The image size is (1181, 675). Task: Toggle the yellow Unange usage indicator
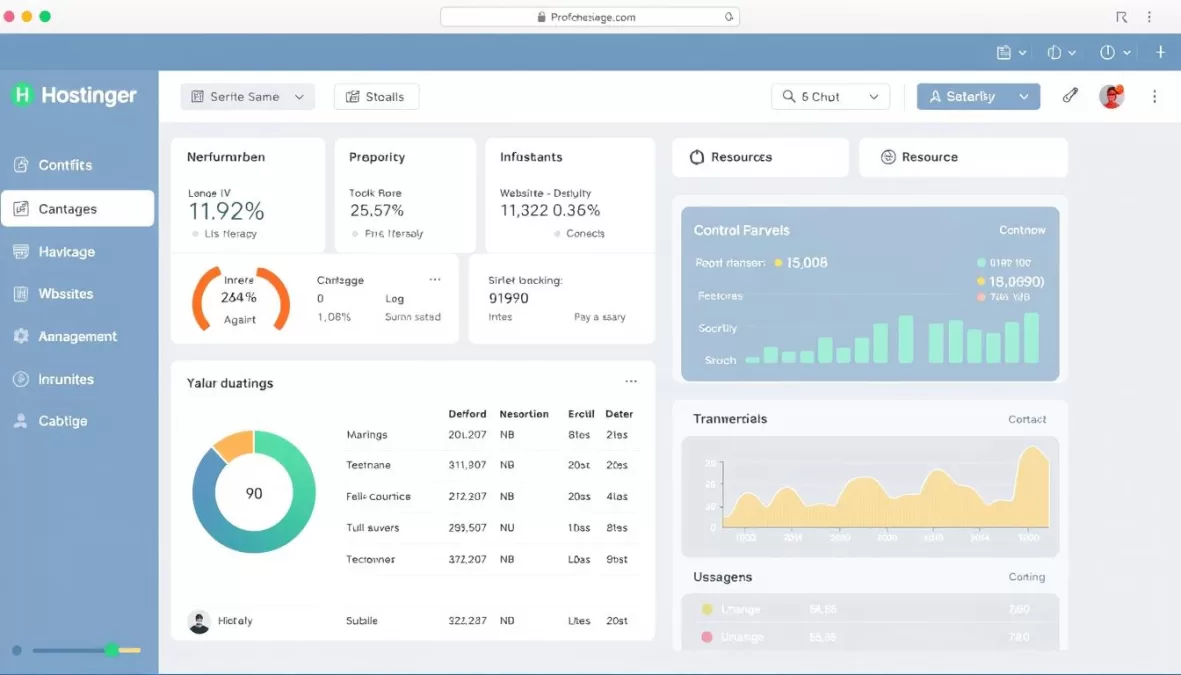[708, 608]
